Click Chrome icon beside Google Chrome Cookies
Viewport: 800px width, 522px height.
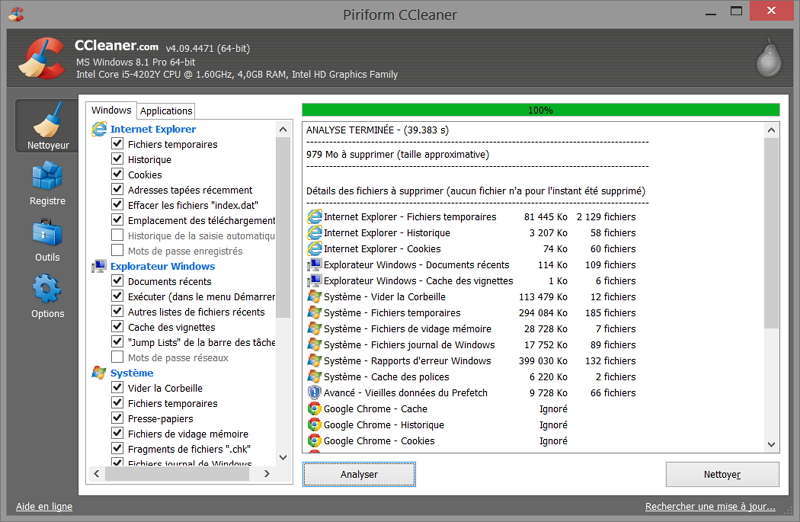tap(314, 441)
